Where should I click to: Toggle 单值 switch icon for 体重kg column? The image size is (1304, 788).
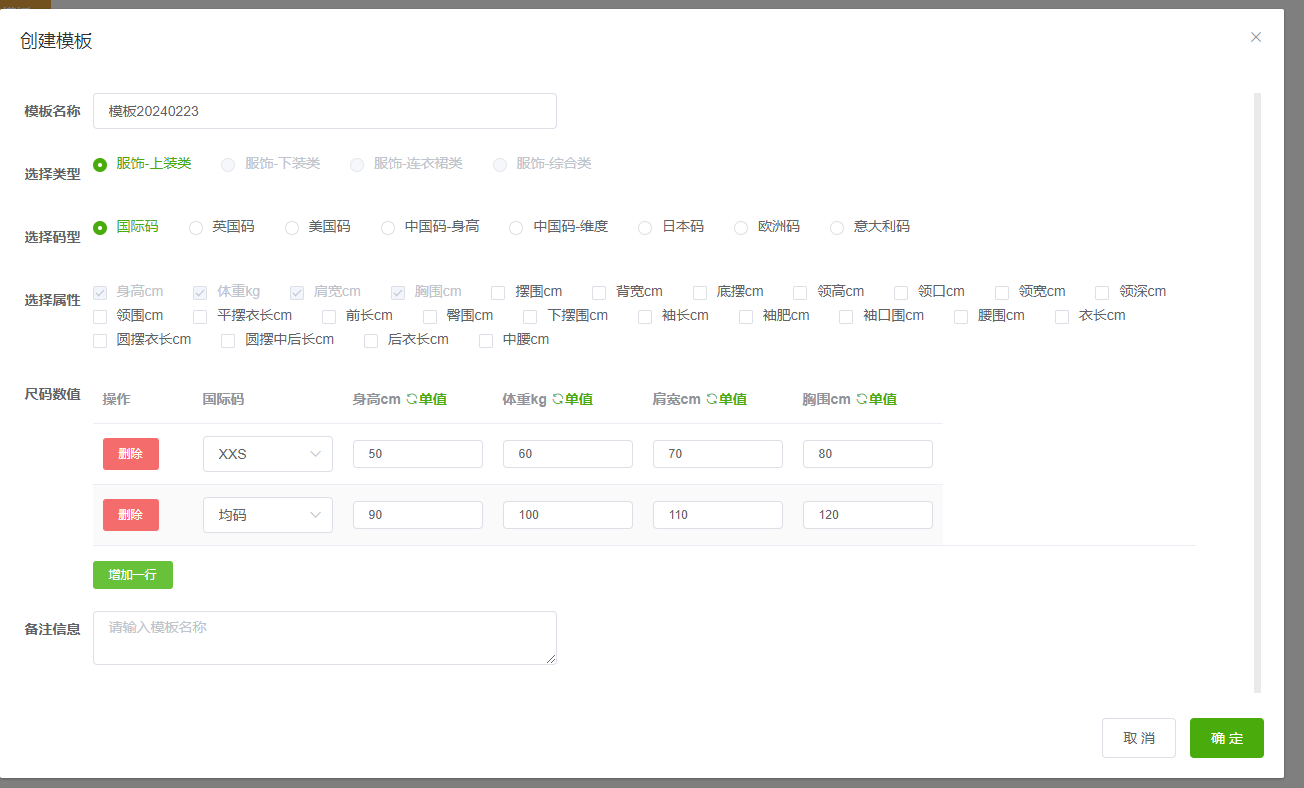[x=557, y=399]
